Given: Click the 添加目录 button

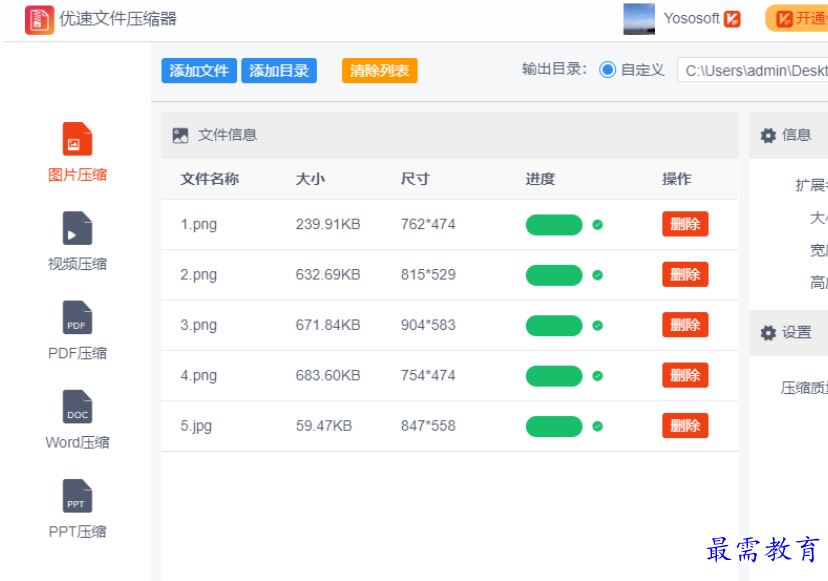Looking at the screenshot, I should pyautogui.click(x=279, y=71).
